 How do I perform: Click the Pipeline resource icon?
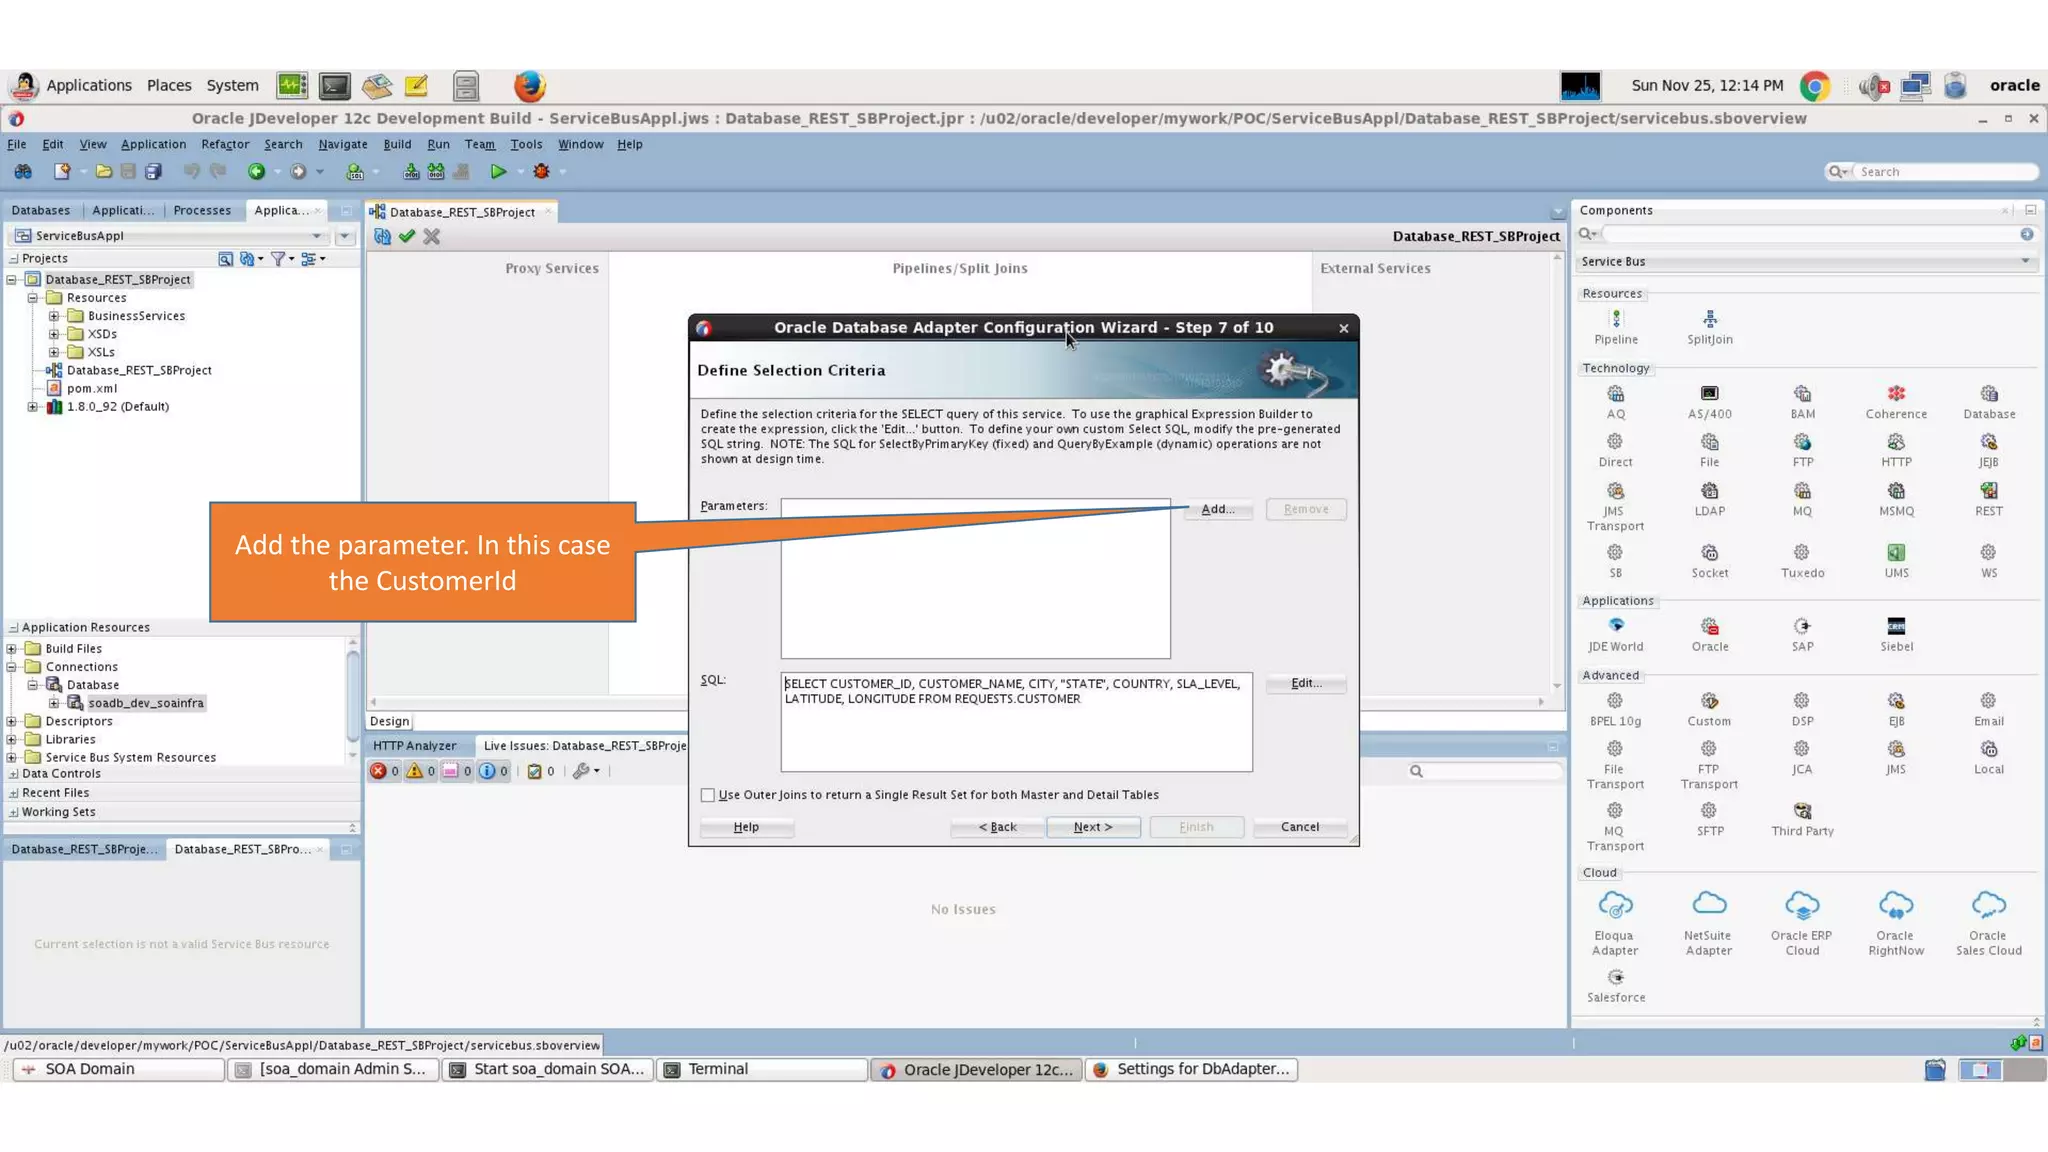1615,320
